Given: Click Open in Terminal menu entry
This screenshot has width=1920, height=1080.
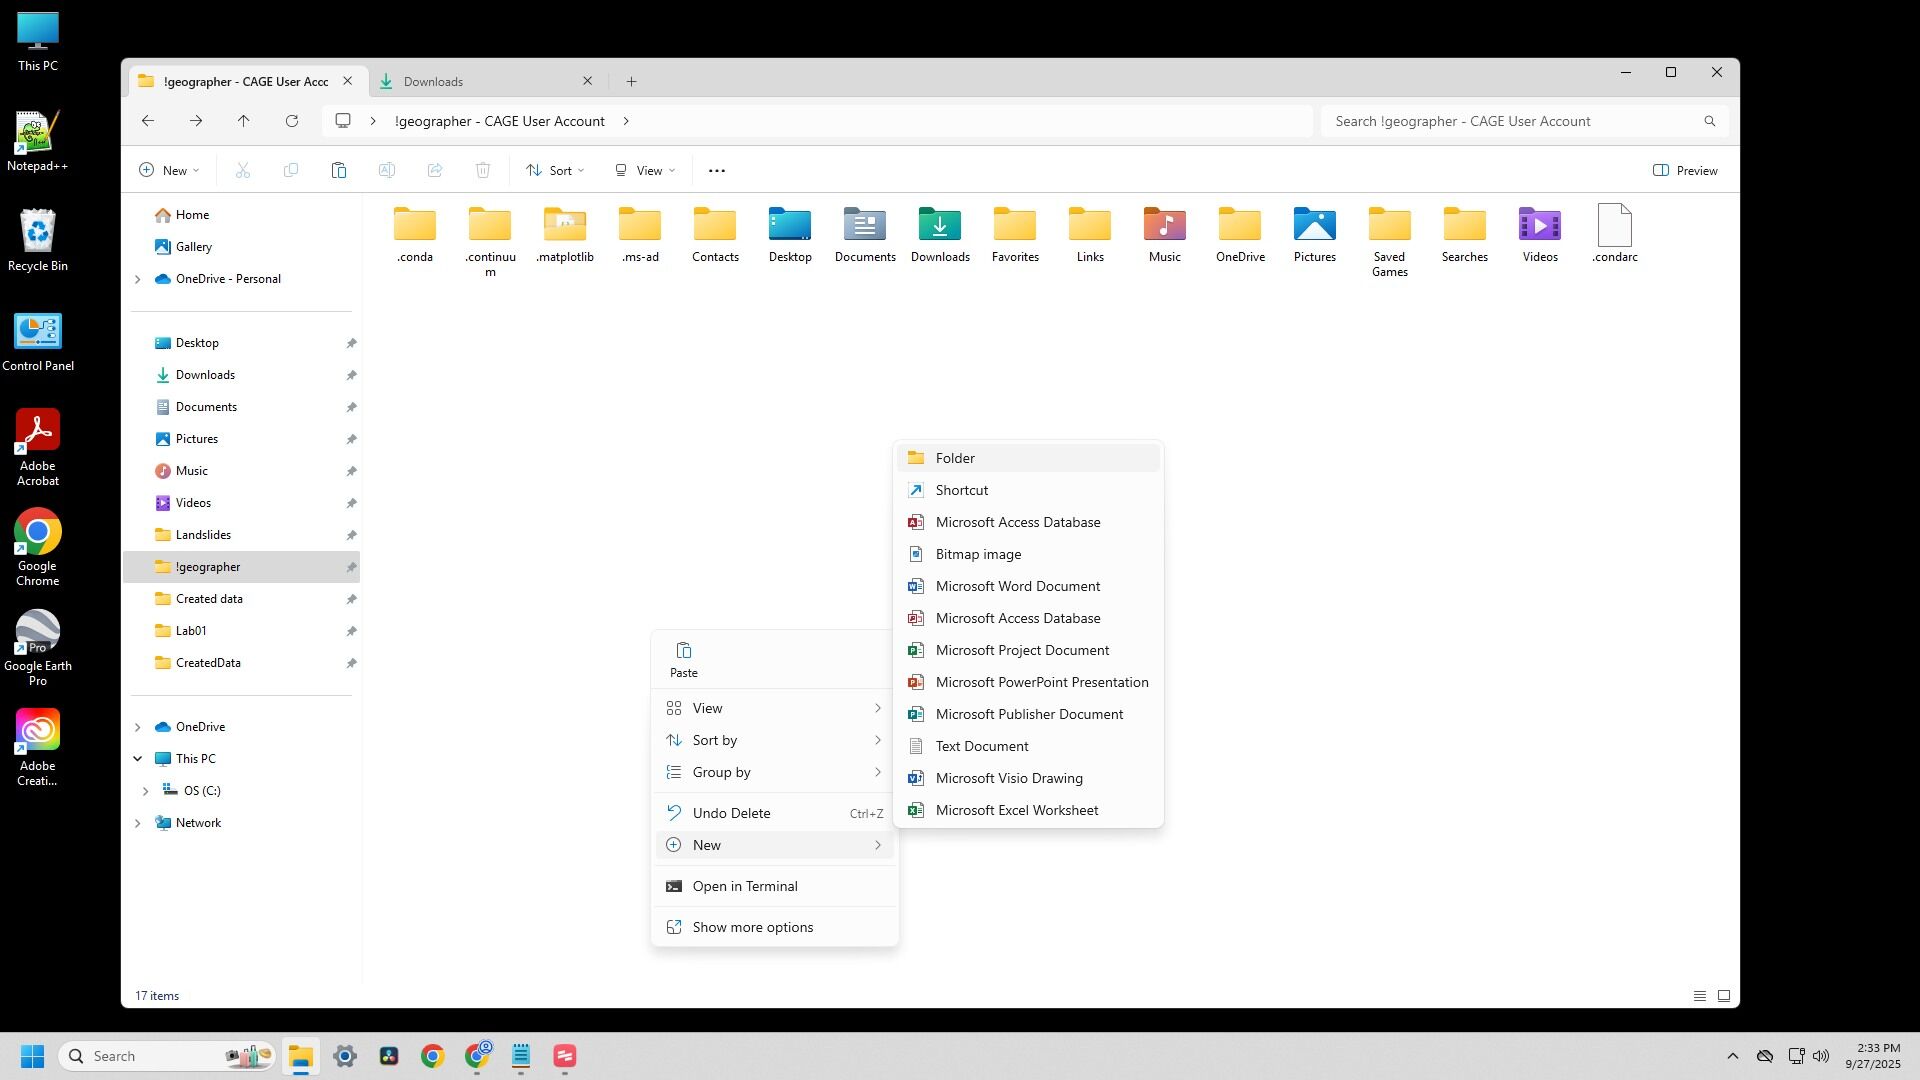Looking at the screenshot, I should pos(744,886).
